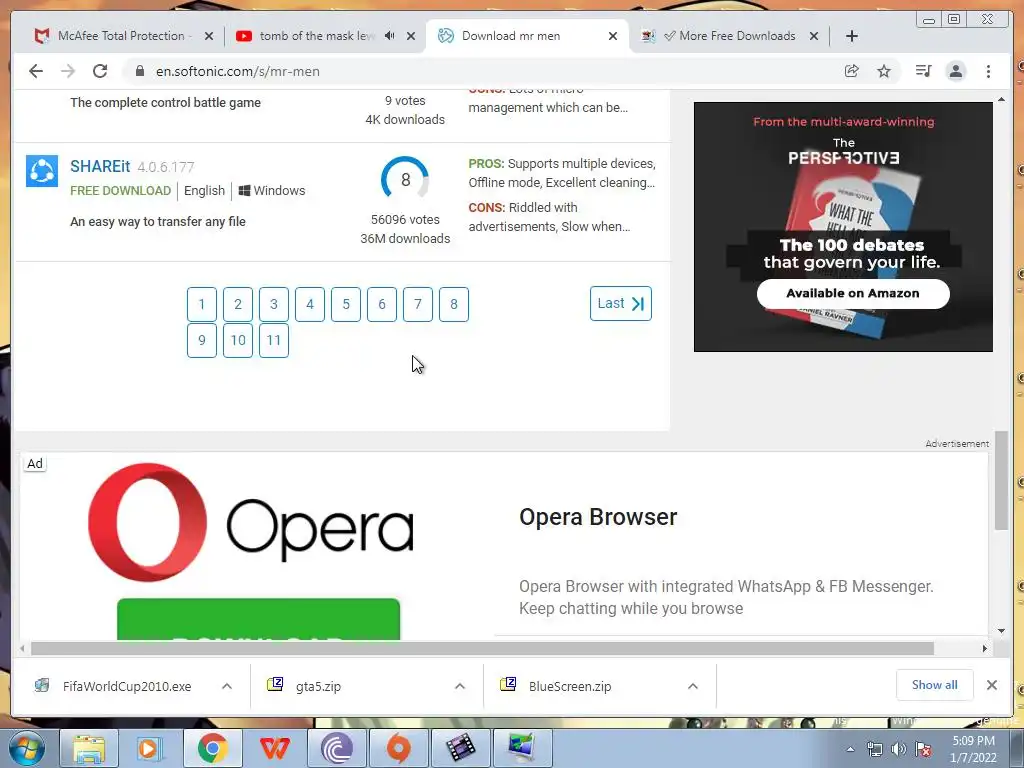
Task: Close the More Free Downloads tab
Action: pos(814,36)
